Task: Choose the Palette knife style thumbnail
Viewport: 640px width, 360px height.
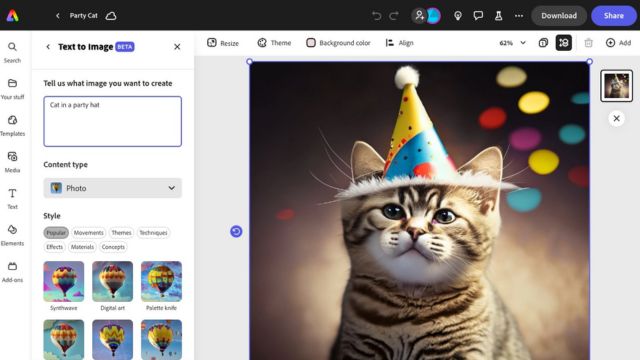Action: pyautogui.click(x=161, y=281)
